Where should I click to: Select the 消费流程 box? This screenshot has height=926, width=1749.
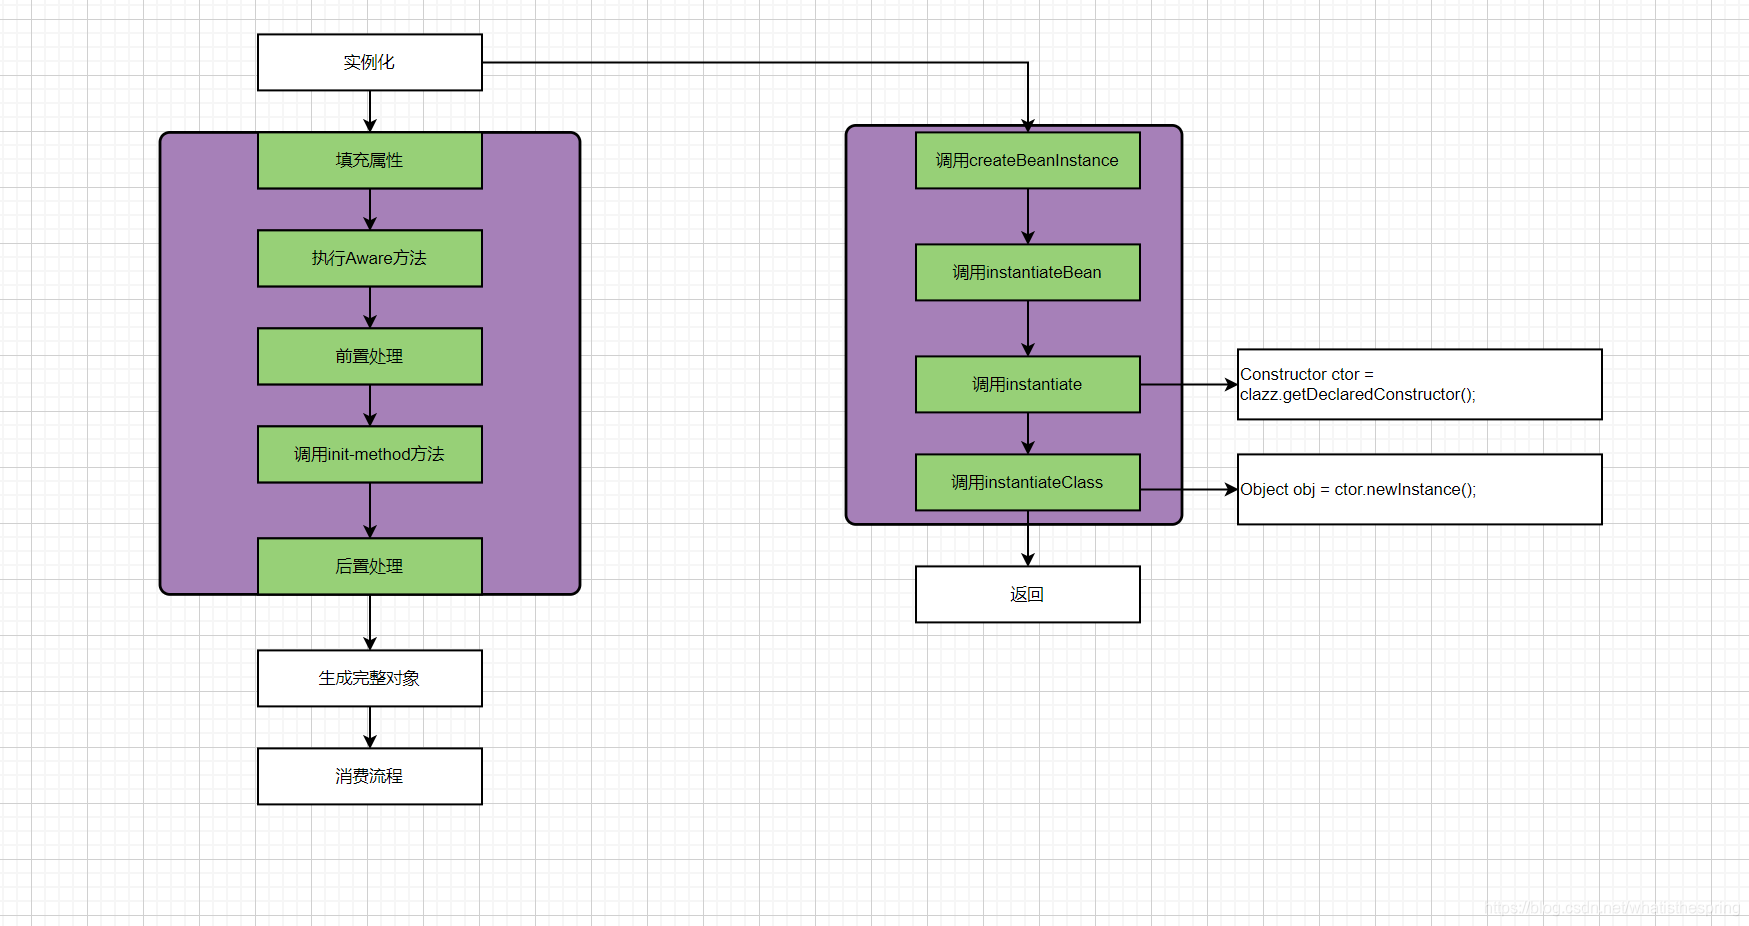click(x=370, y=776)
